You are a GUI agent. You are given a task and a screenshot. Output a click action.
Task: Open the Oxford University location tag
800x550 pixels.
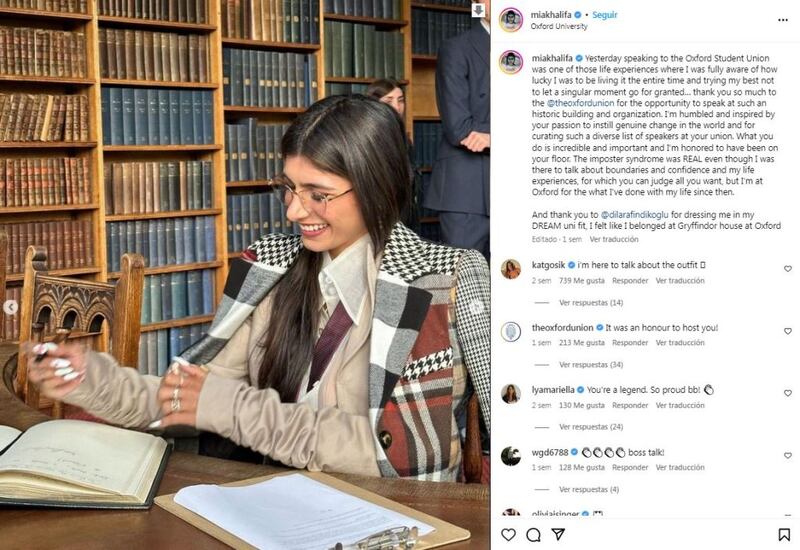tap(559, 27)
